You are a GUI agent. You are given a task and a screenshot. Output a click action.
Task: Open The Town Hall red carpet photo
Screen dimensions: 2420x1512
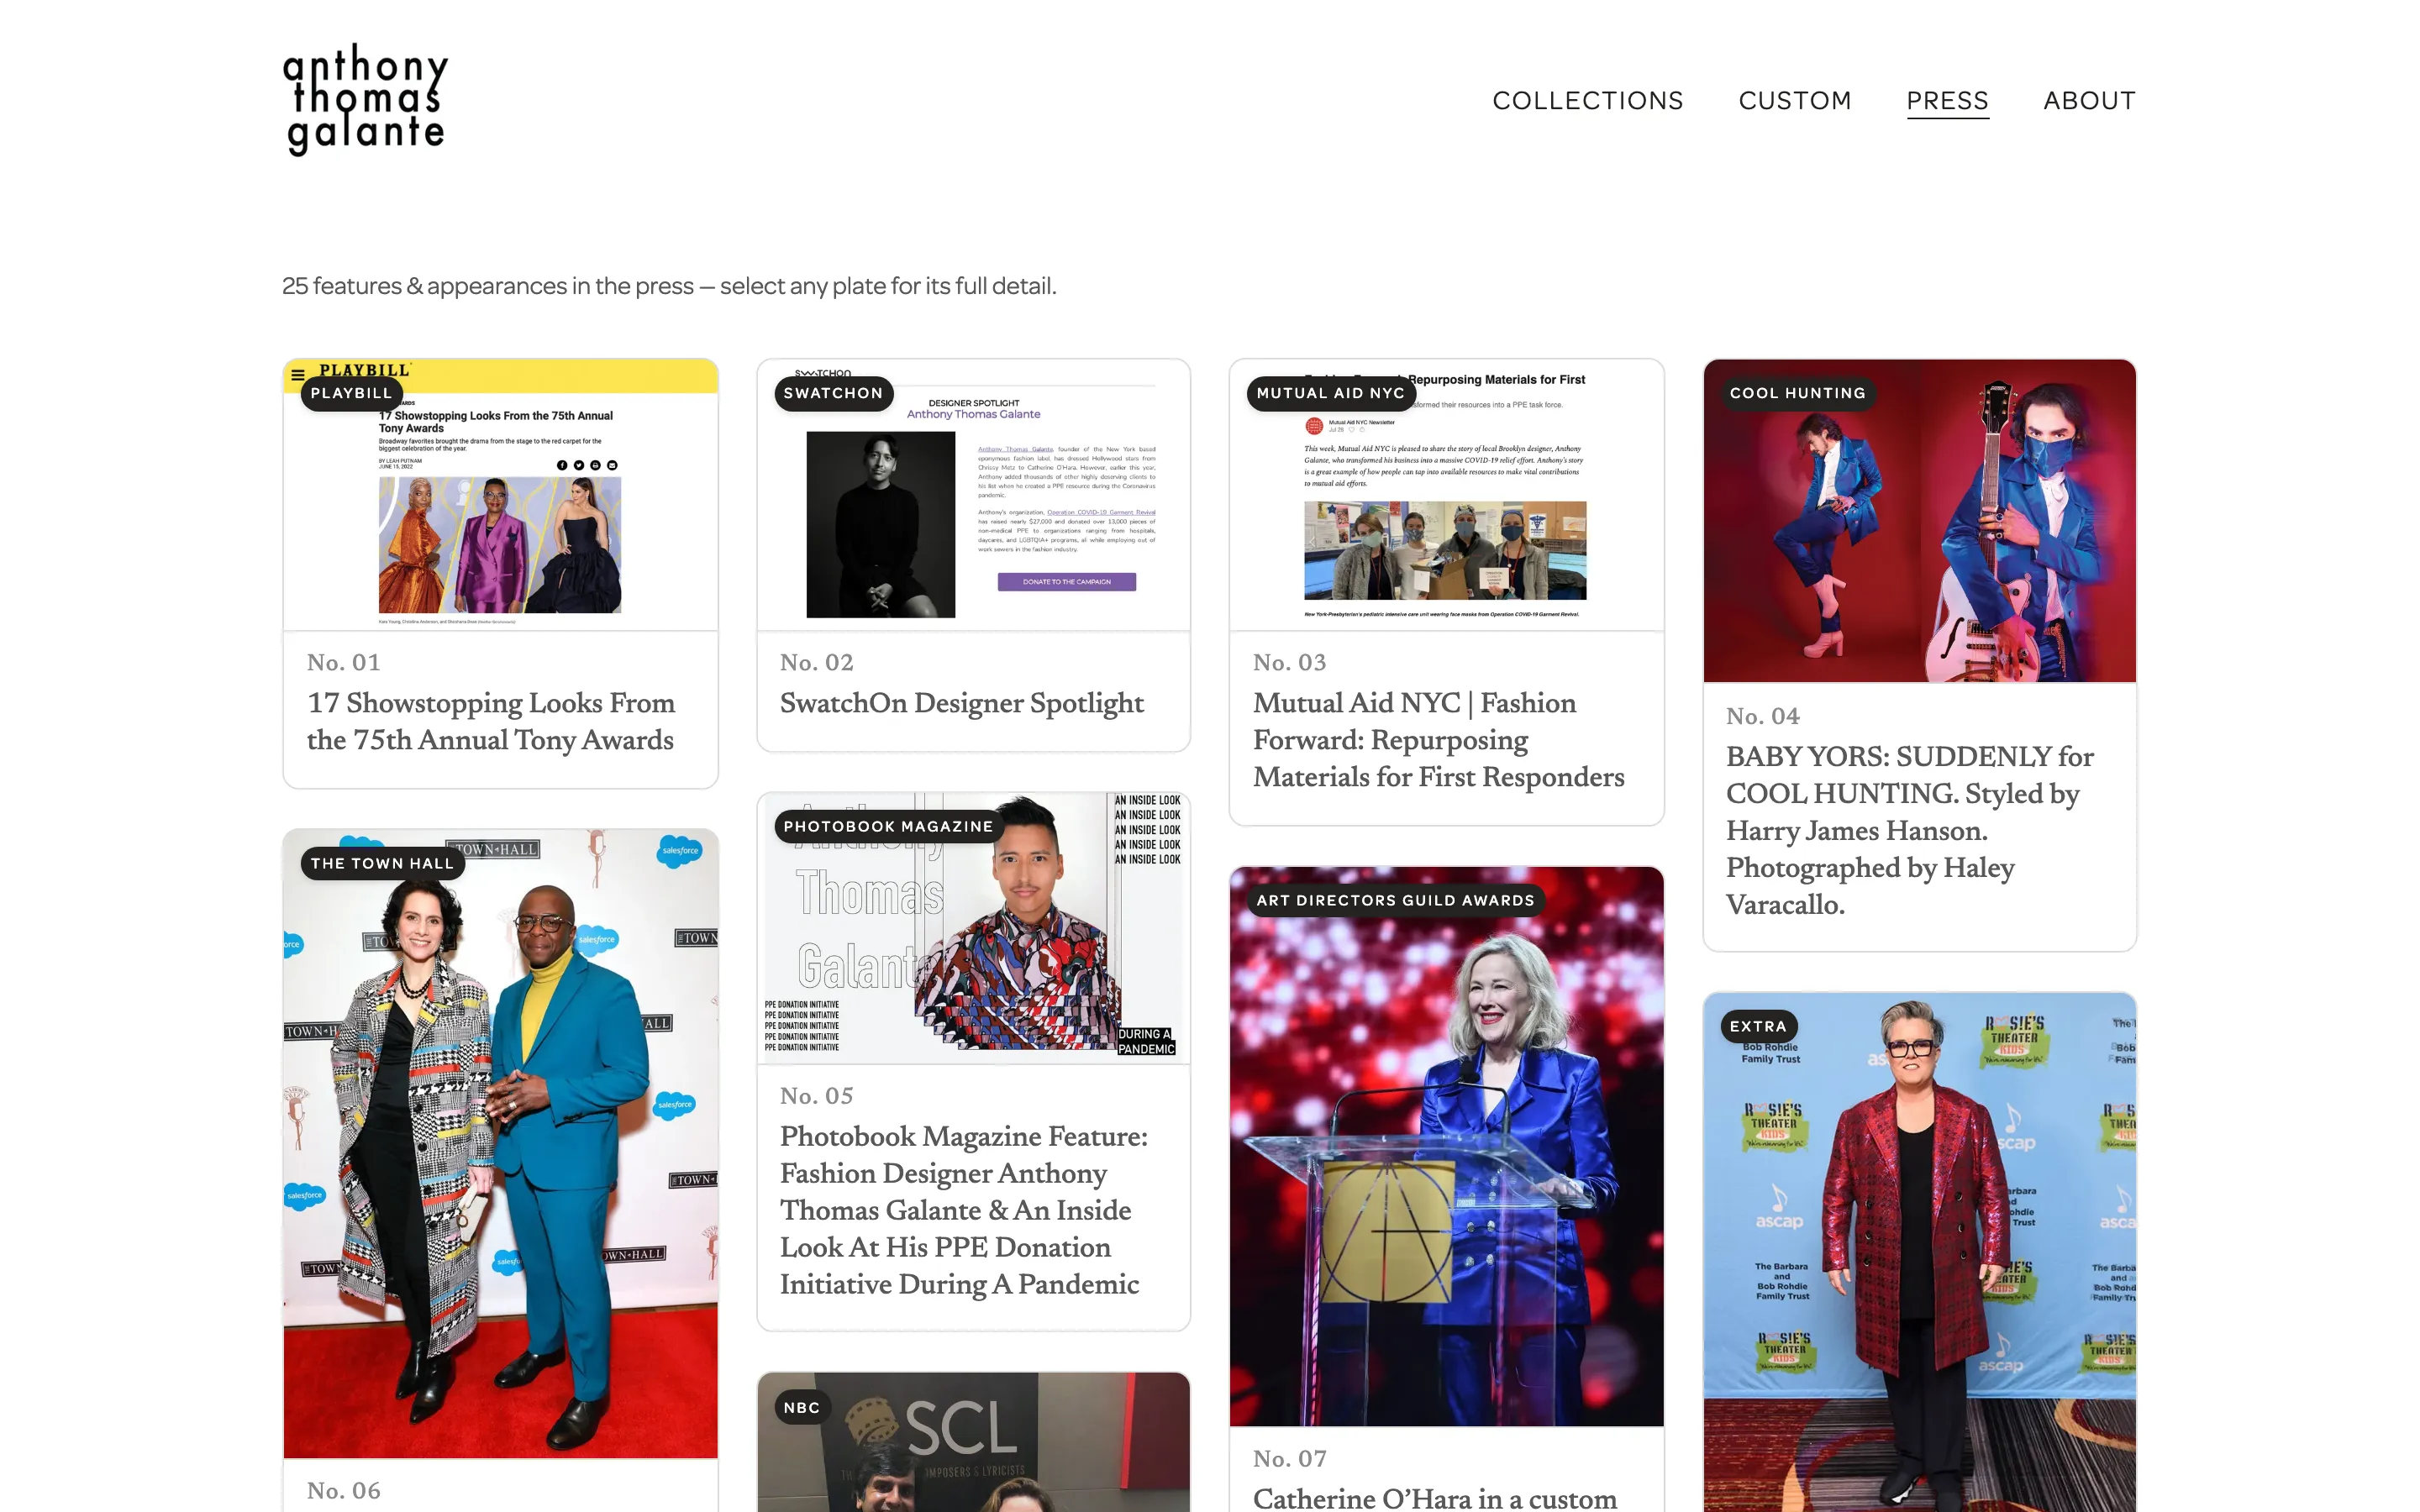pyautogui.click(x=500, y=1143)
